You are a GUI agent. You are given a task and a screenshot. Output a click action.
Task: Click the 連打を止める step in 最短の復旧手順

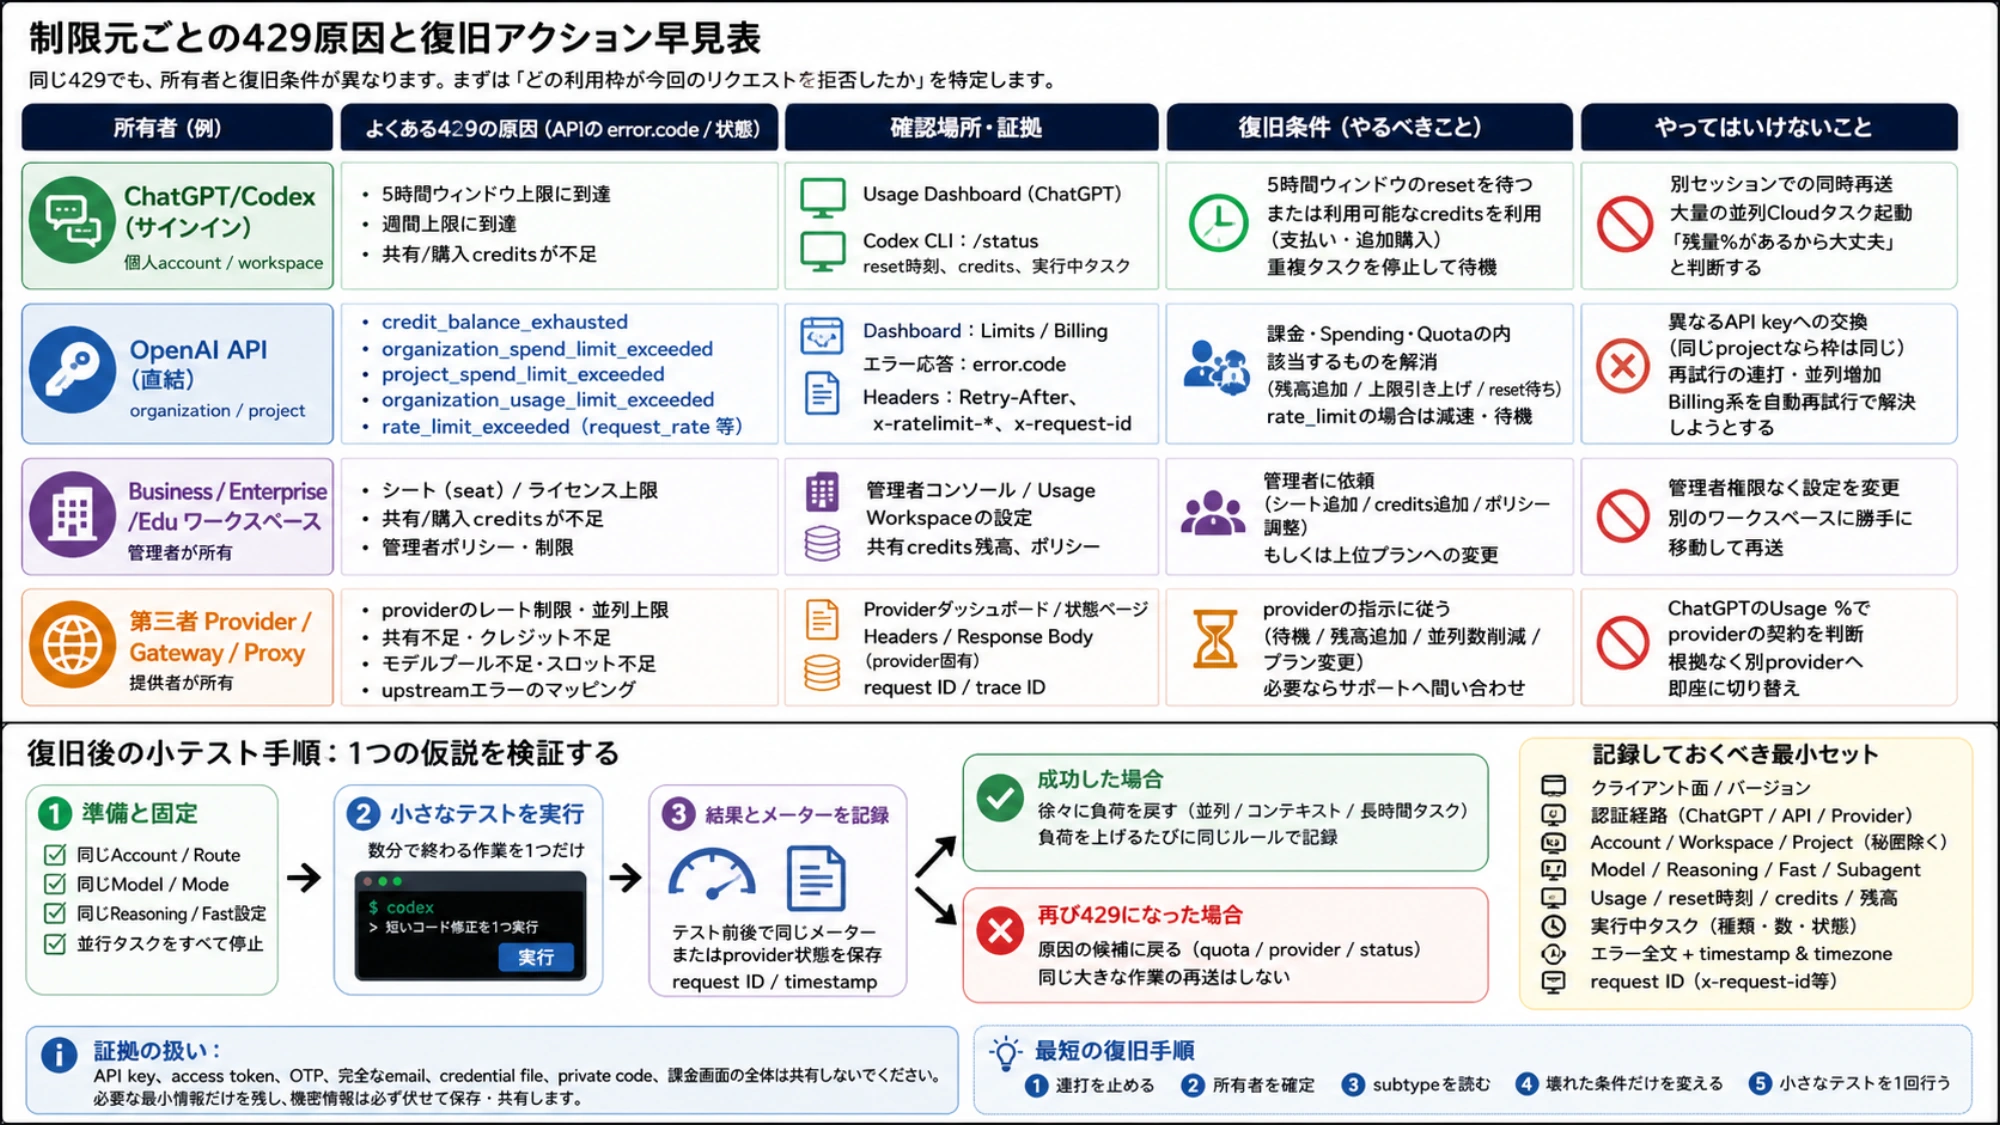[1105, 1085]
